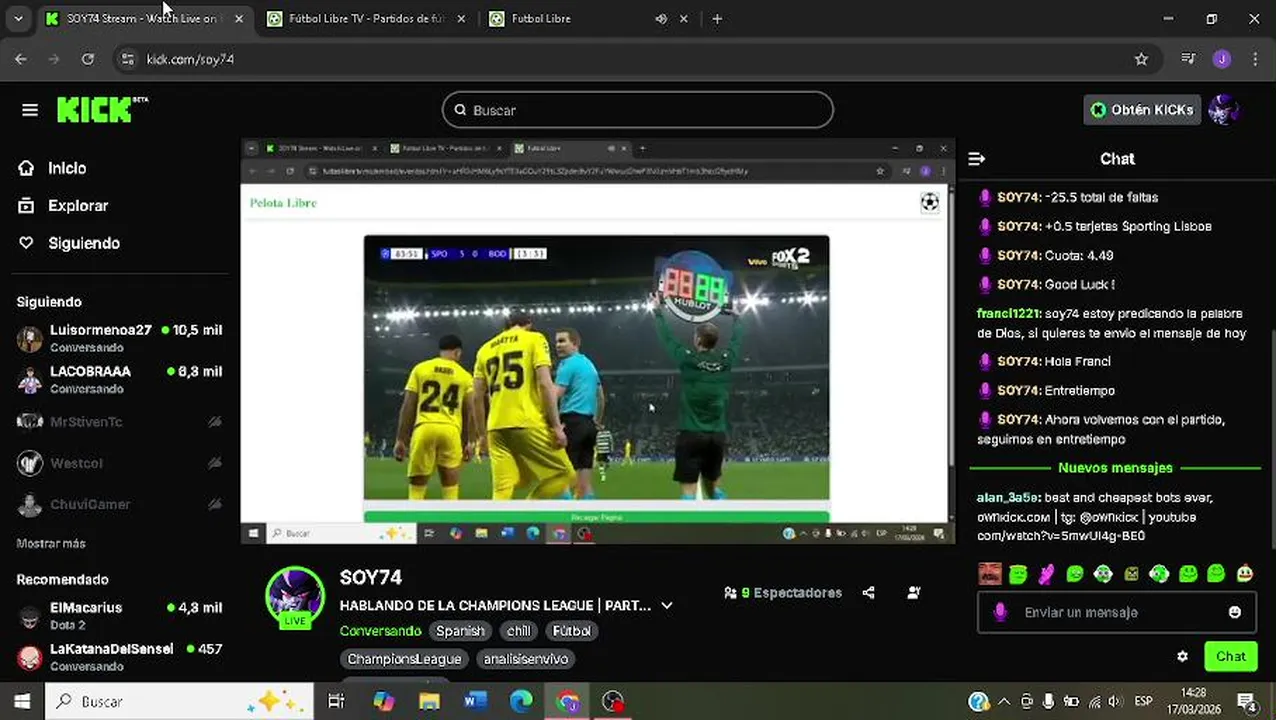Click the purple badge icon in chat input

[x=1000, y=612]
